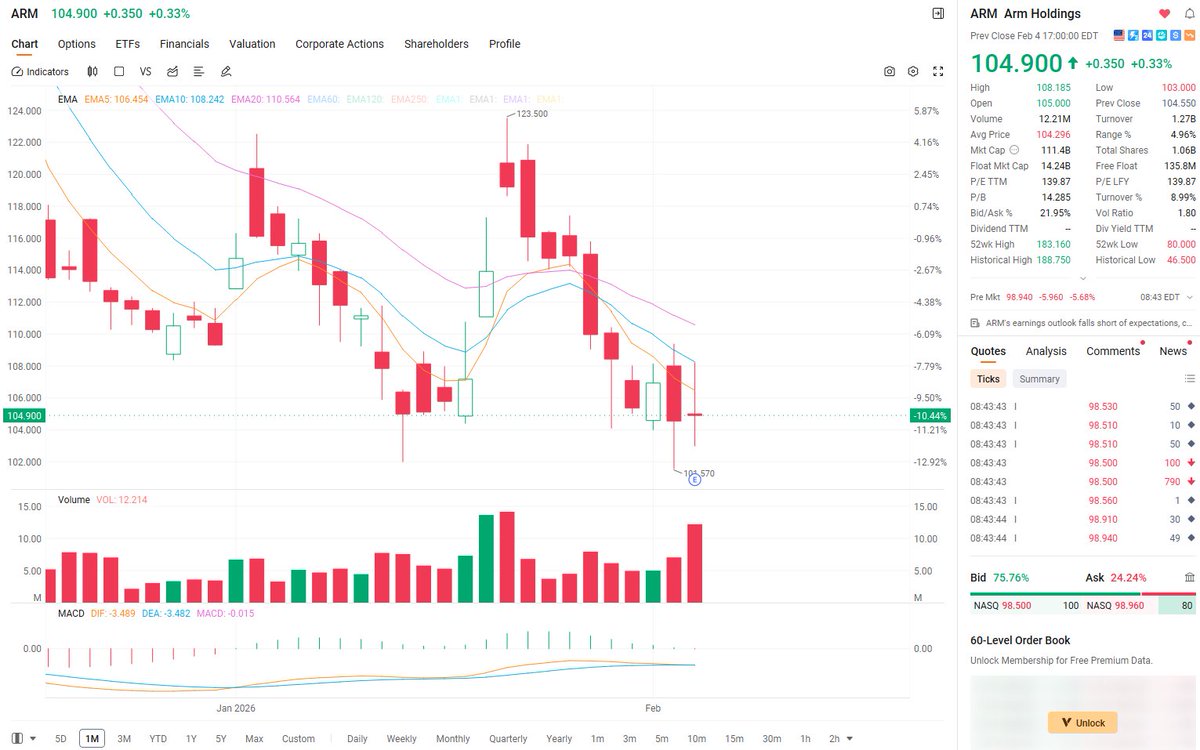Set the range to 5D

pyautogui.click(x=61, y=739)
